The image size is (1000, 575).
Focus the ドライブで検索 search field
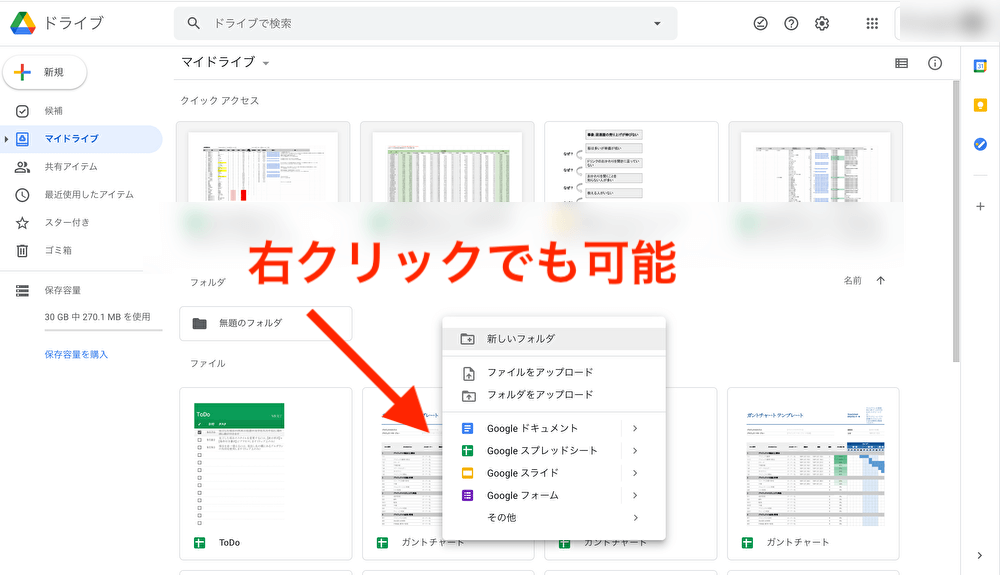[x=425, y=24]
